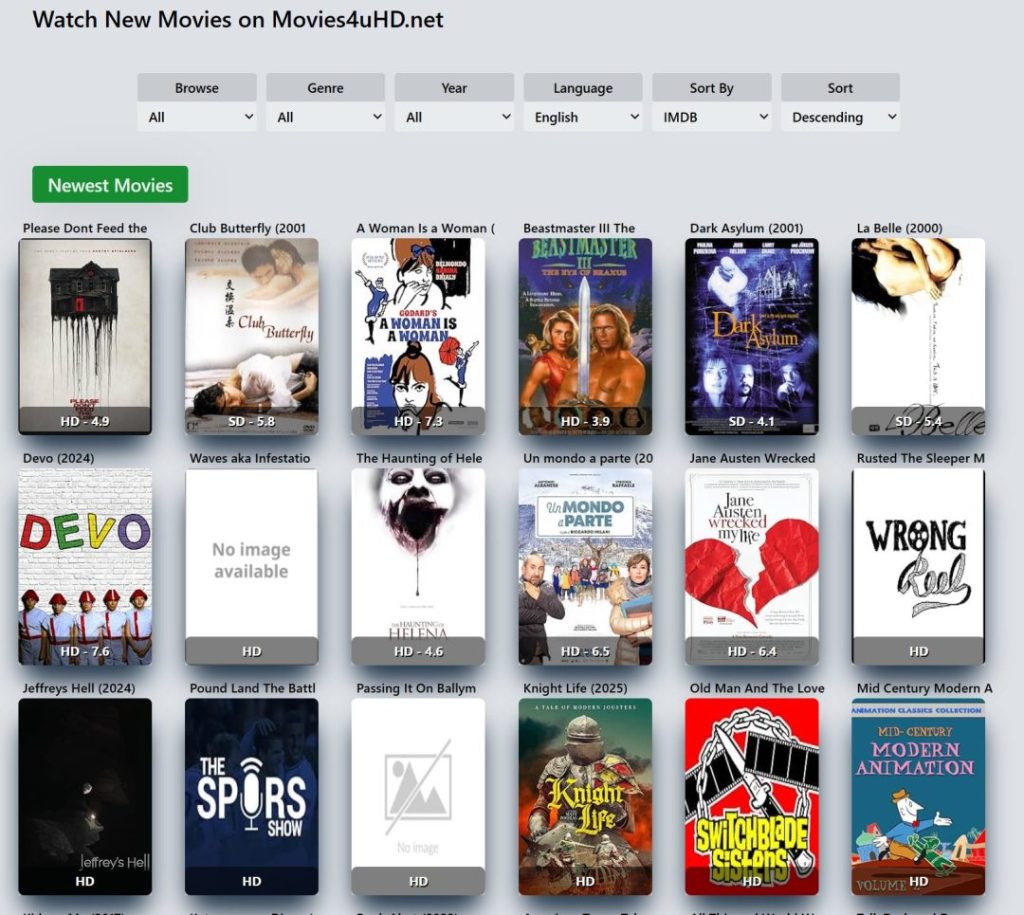This screenshot has width=1024, height=915.
Task: Click the Watch New Movies on Movies4uHD.net heading
Action: [238, 19]
